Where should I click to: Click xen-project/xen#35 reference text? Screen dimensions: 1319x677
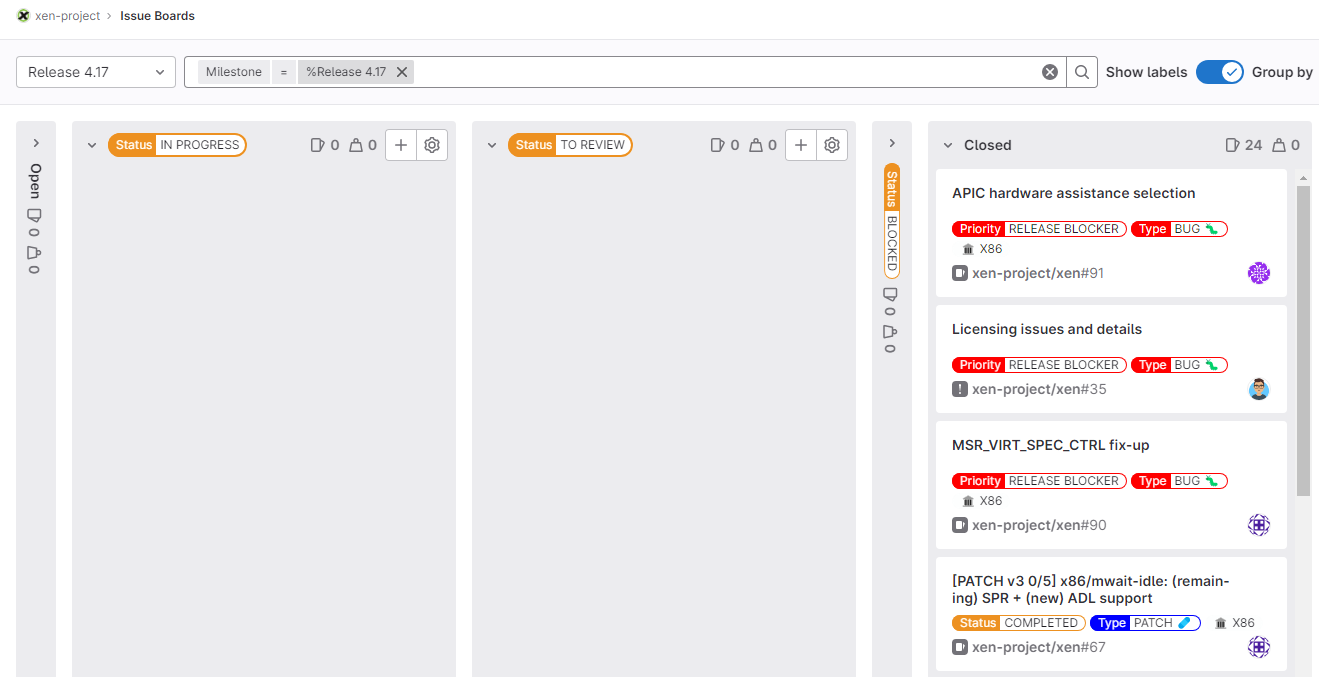coord(1039,389)
